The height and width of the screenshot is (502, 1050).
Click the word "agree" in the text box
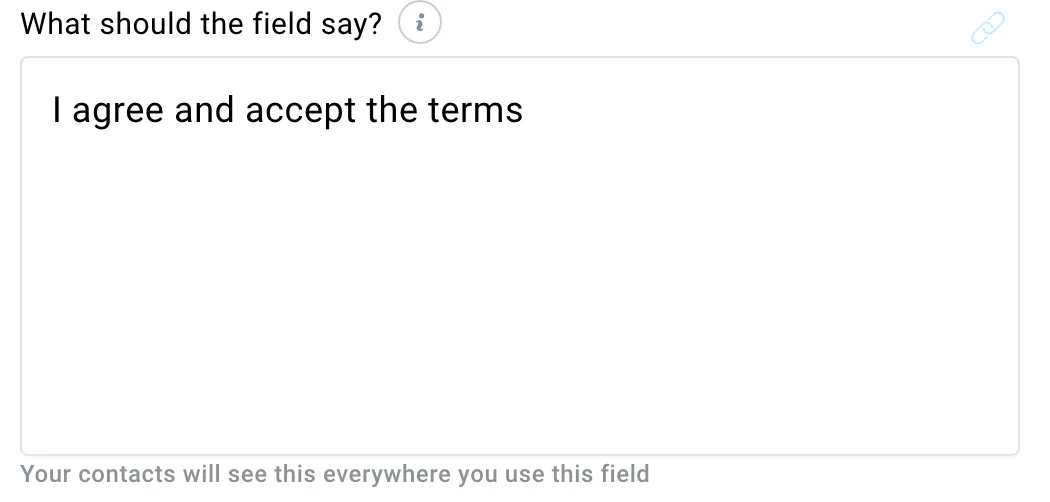point(117,110)
